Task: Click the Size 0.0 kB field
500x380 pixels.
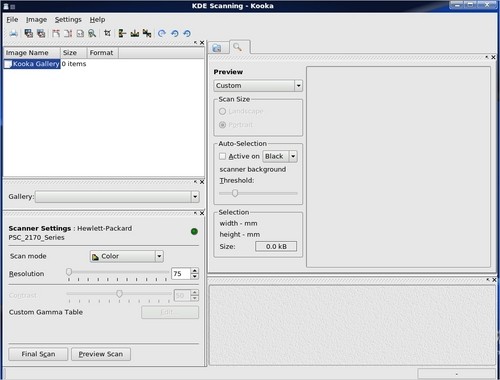Action: pyautogui.click(x=276, y=247)
